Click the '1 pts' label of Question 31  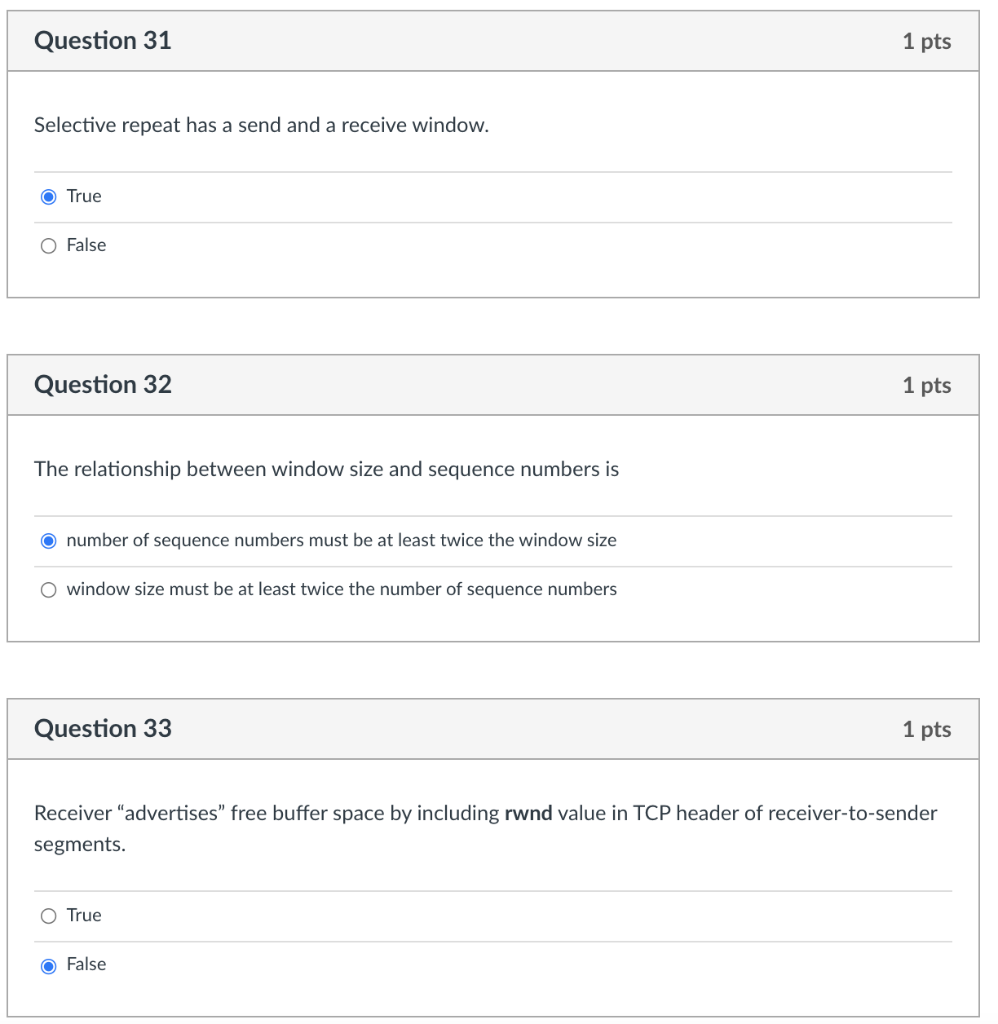927,41
